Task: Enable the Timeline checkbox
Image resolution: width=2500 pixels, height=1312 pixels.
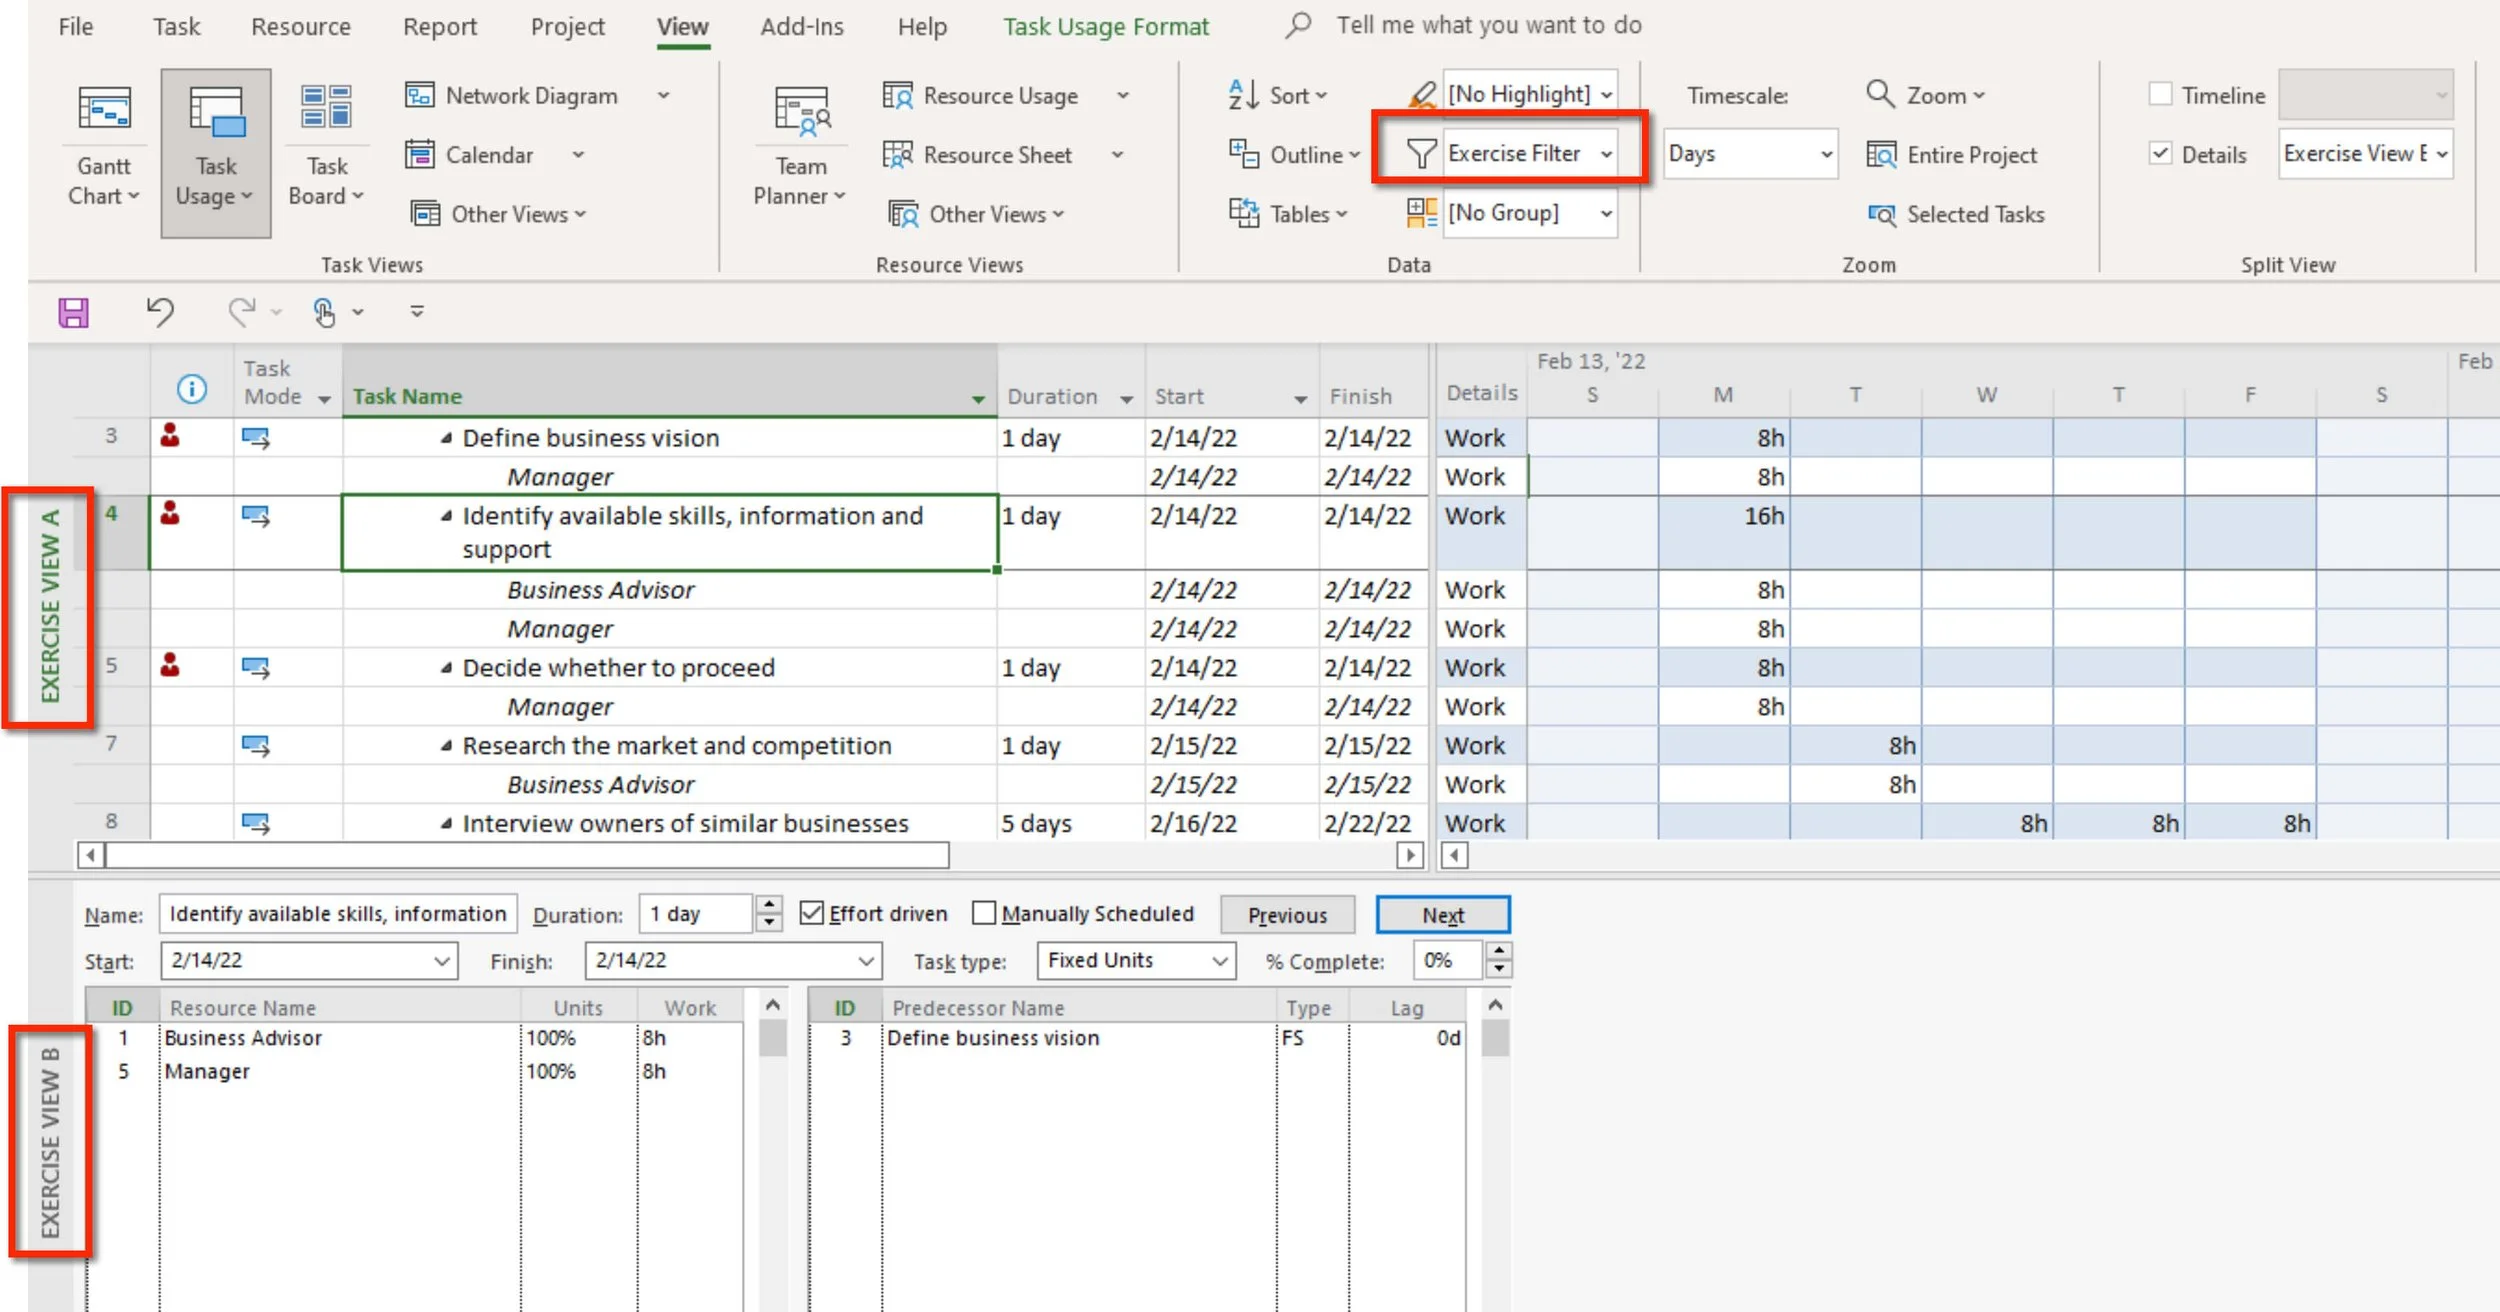Action: click(2160, 95)
